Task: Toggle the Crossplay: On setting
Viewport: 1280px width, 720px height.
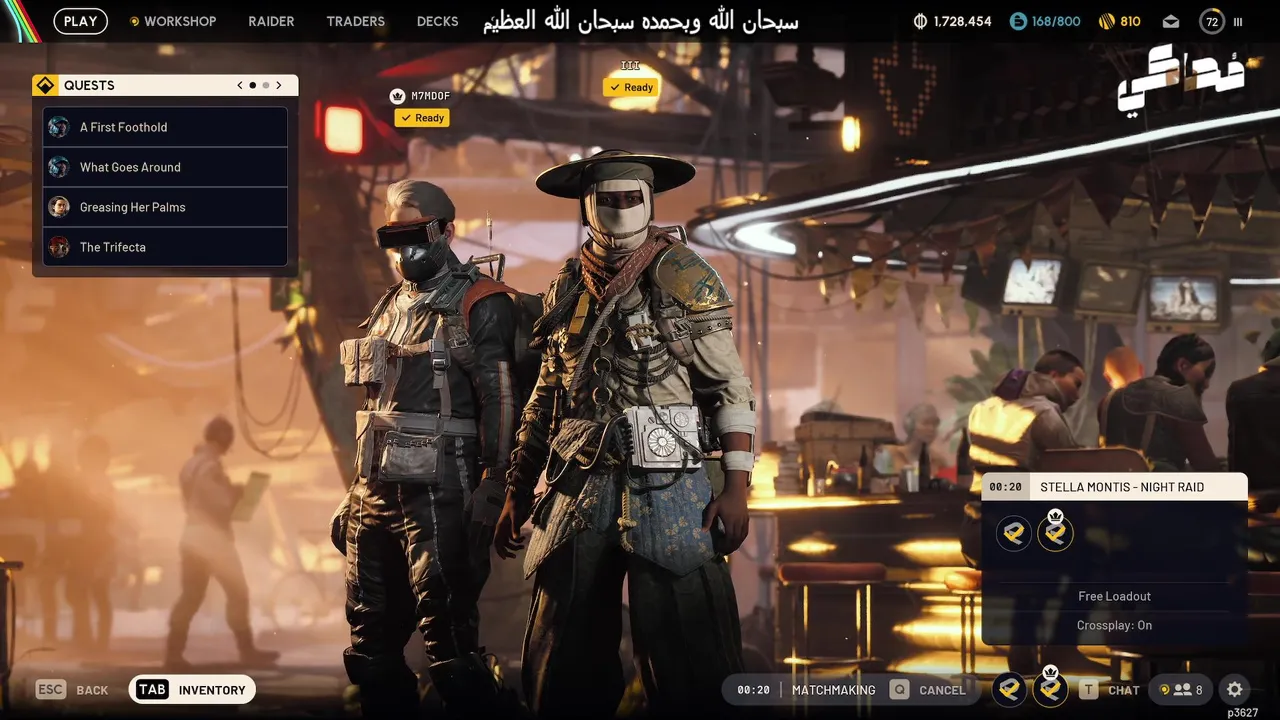Action: pos(1114,625)
